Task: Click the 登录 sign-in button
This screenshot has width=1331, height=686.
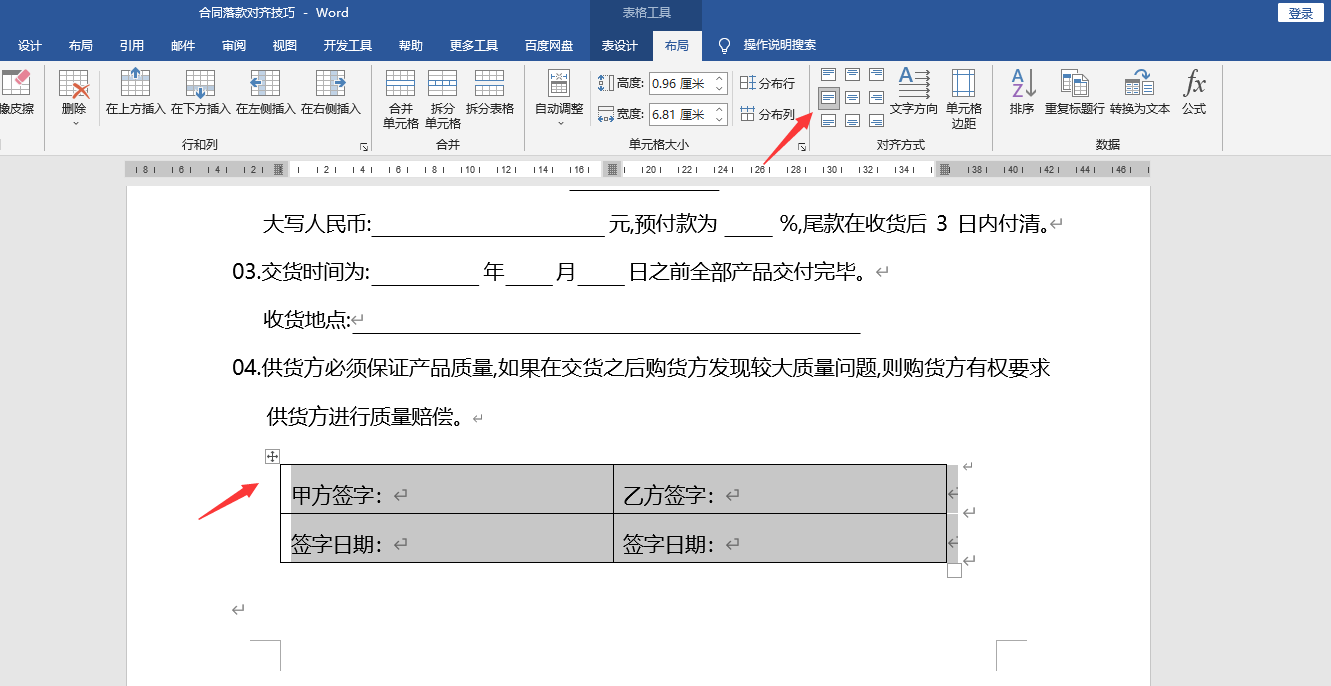Action: click(1301, 13)
